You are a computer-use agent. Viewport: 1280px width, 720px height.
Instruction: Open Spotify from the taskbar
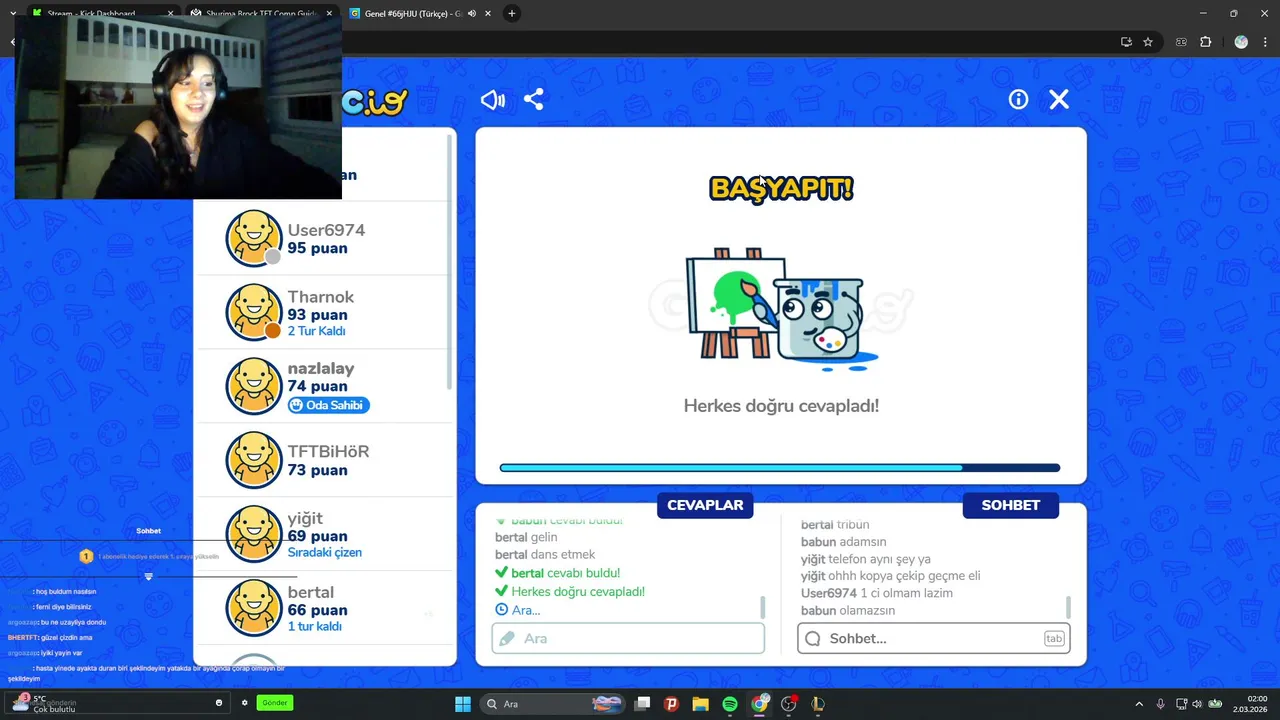[730, 704]
